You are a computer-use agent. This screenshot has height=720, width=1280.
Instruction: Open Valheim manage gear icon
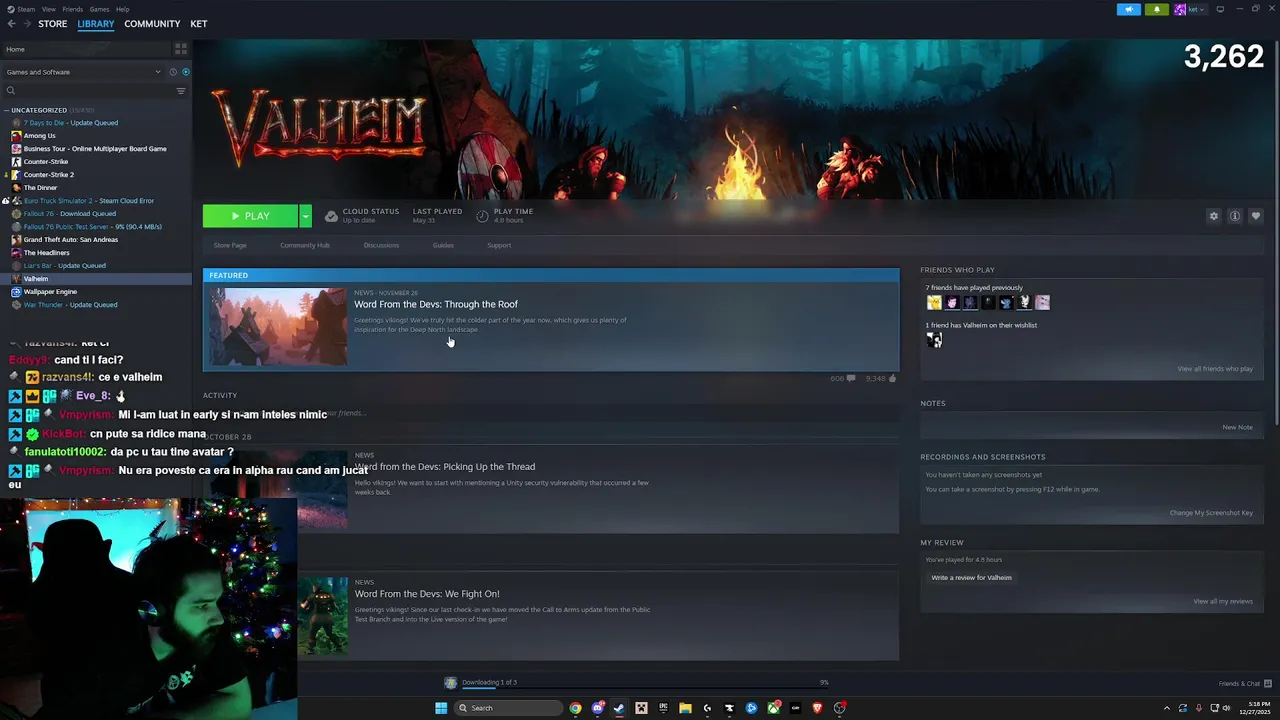pyautogui.click(x=1214, y=216)
